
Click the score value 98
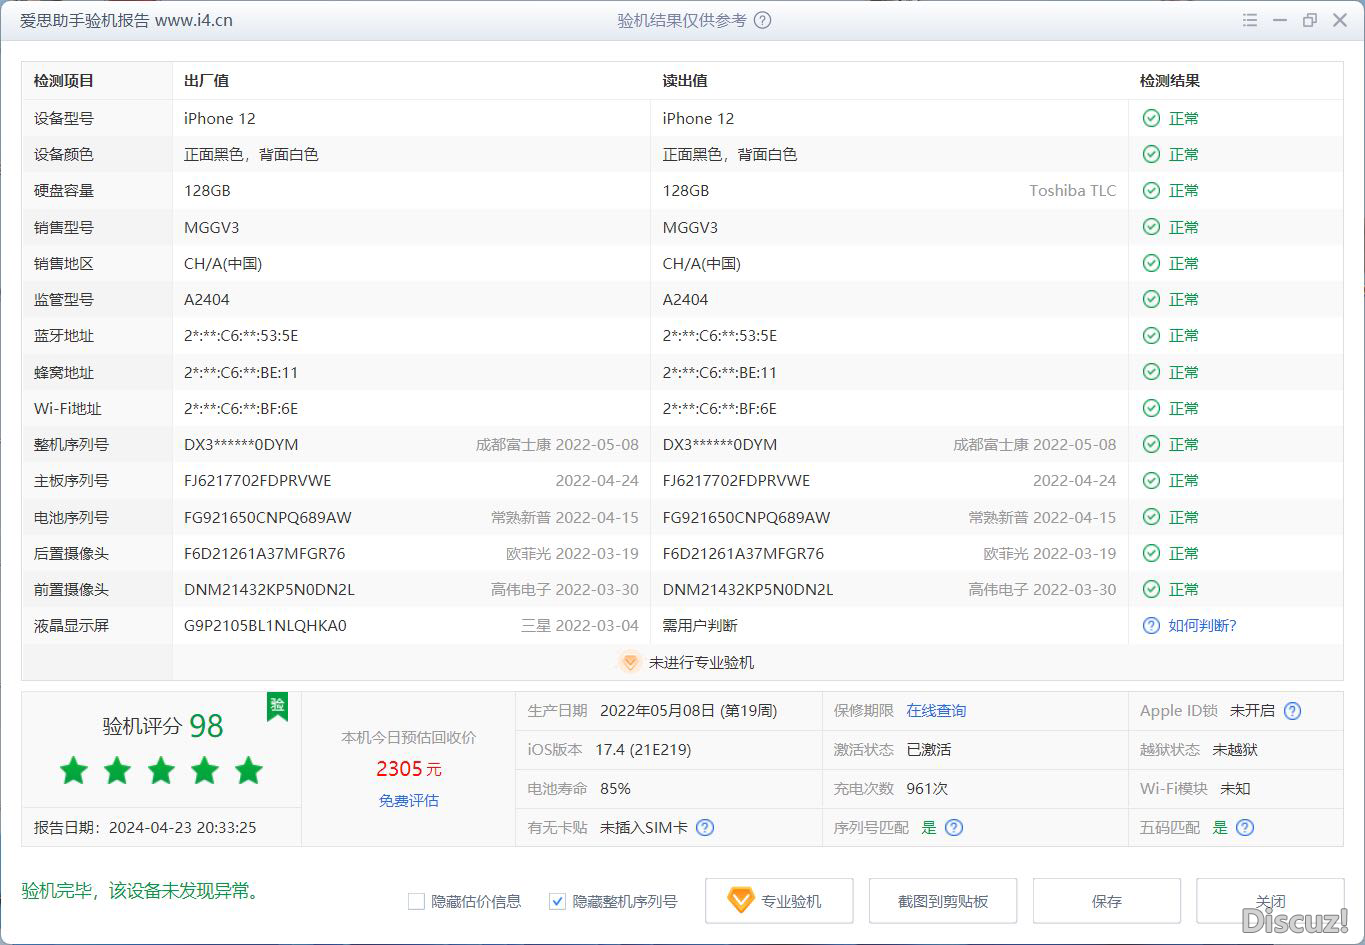coord(206,726)
